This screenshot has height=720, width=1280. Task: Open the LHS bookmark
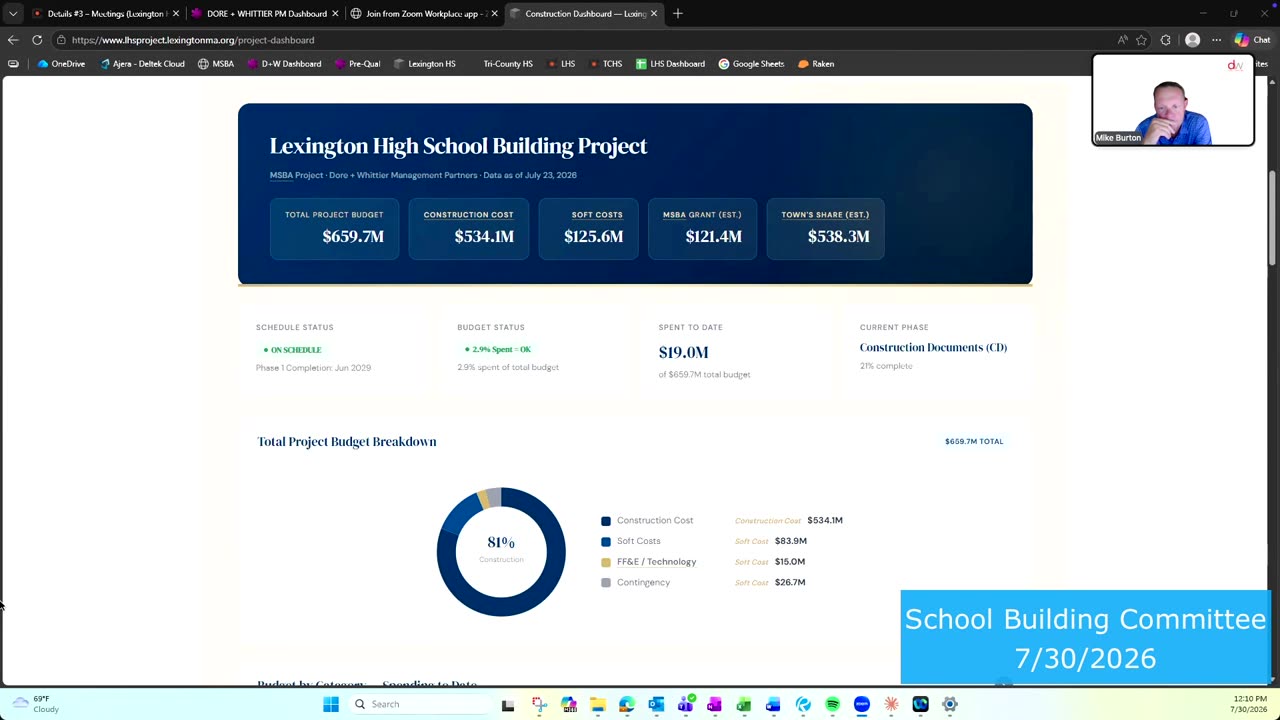561,64
